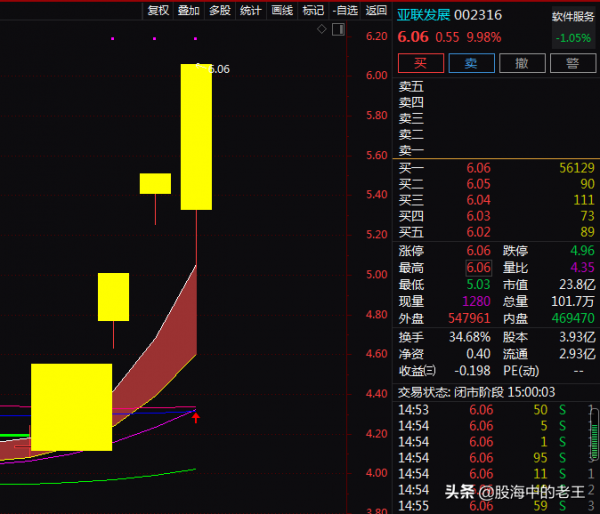Screen dimensions: 600x514
Task: Click the 警 price alert button
Action: (x=572, y=63)
